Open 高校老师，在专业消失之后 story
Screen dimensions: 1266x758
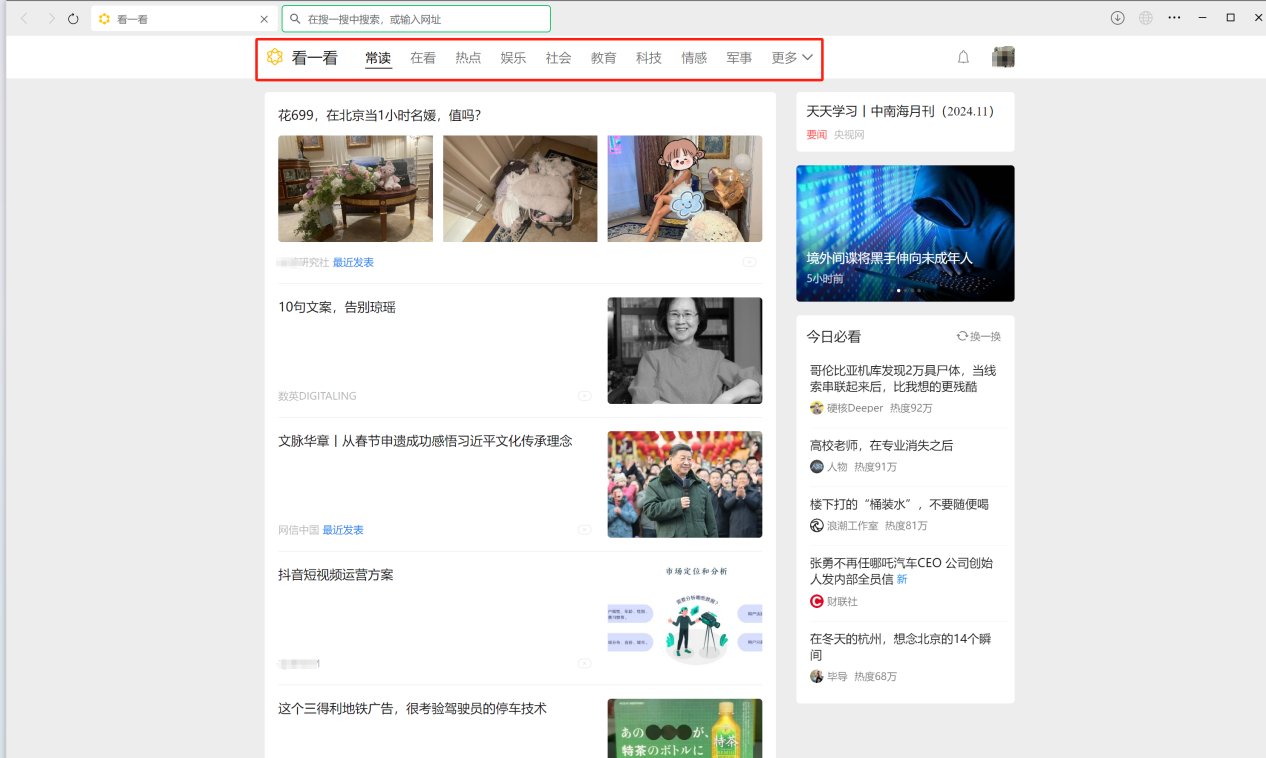click(882, 445)
